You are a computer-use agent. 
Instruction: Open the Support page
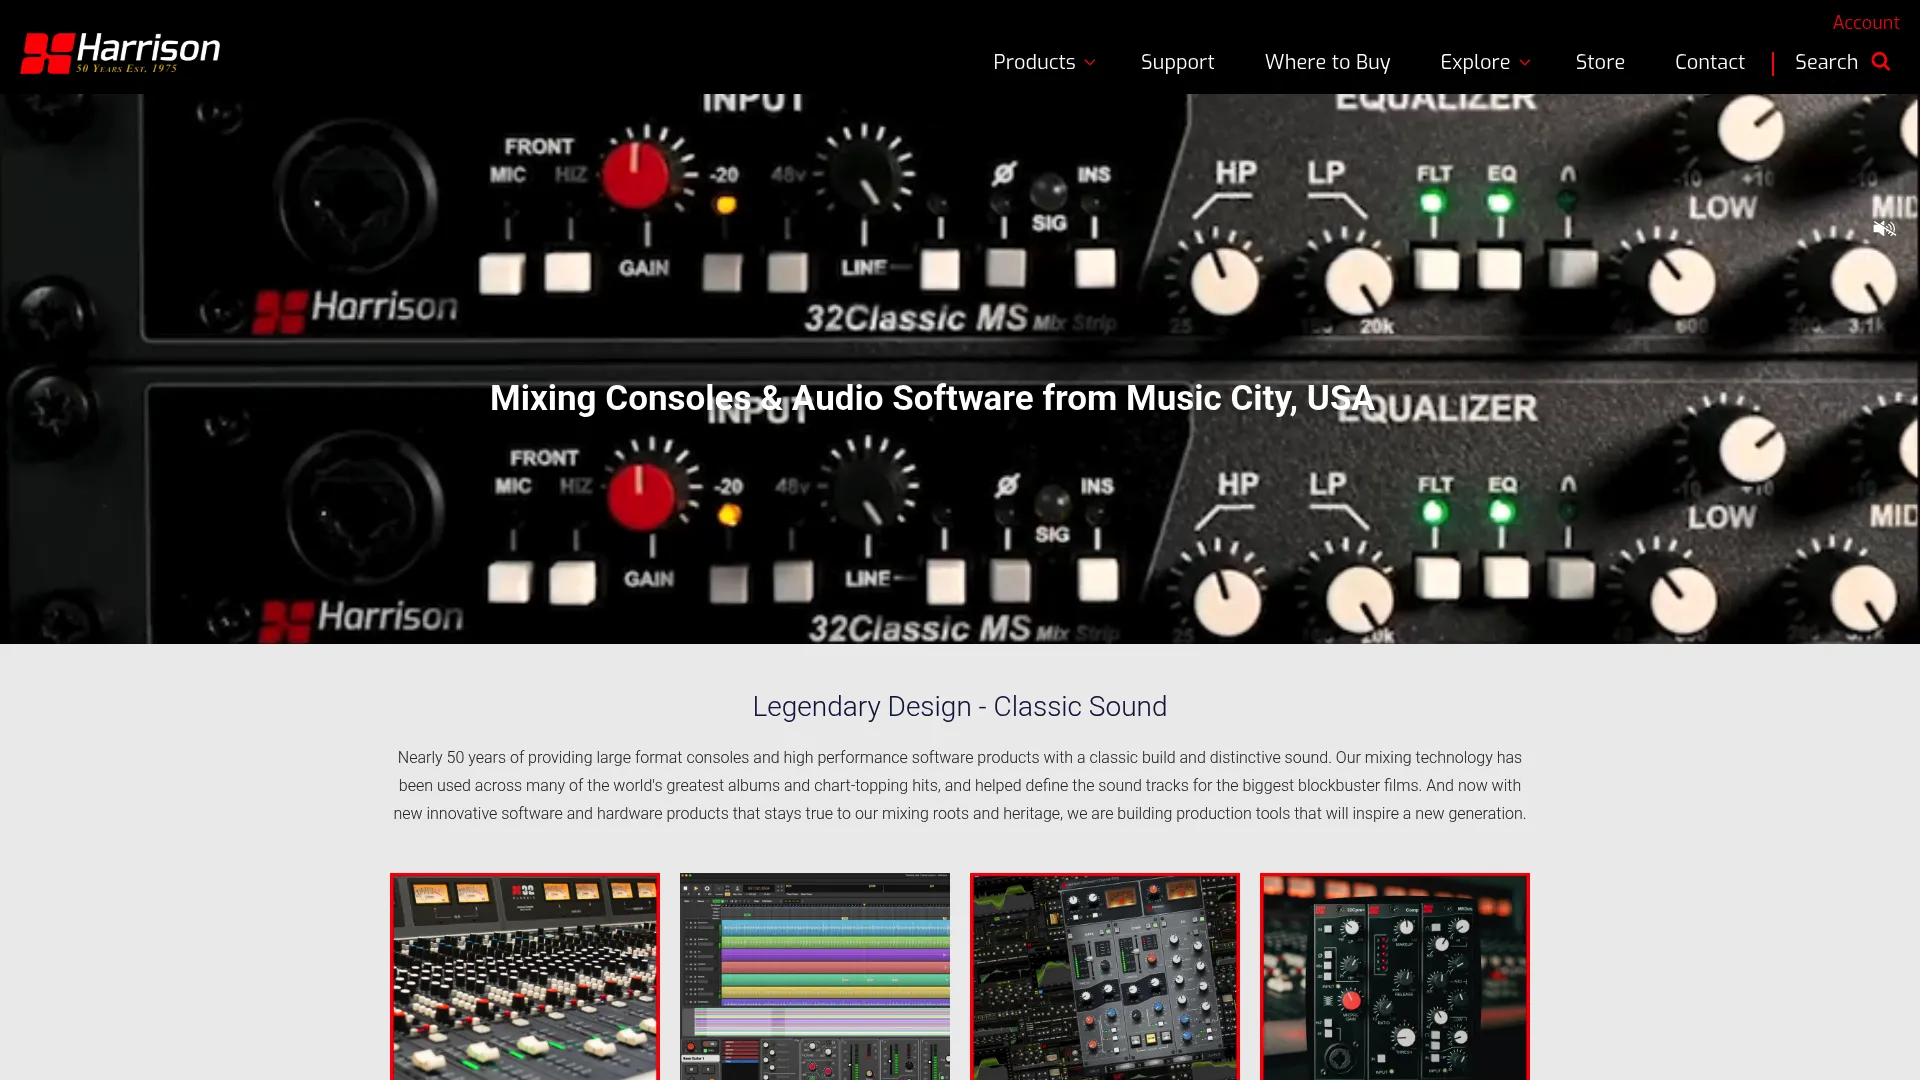[1177, 62]
